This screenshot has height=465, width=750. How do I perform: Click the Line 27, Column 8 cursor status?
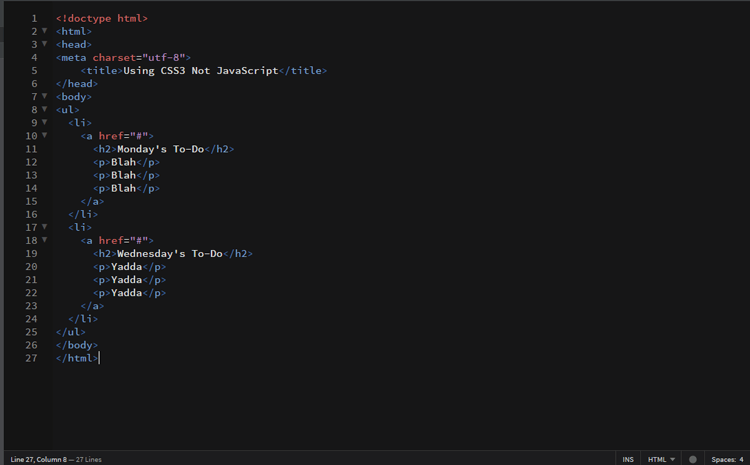pos(39,459)
